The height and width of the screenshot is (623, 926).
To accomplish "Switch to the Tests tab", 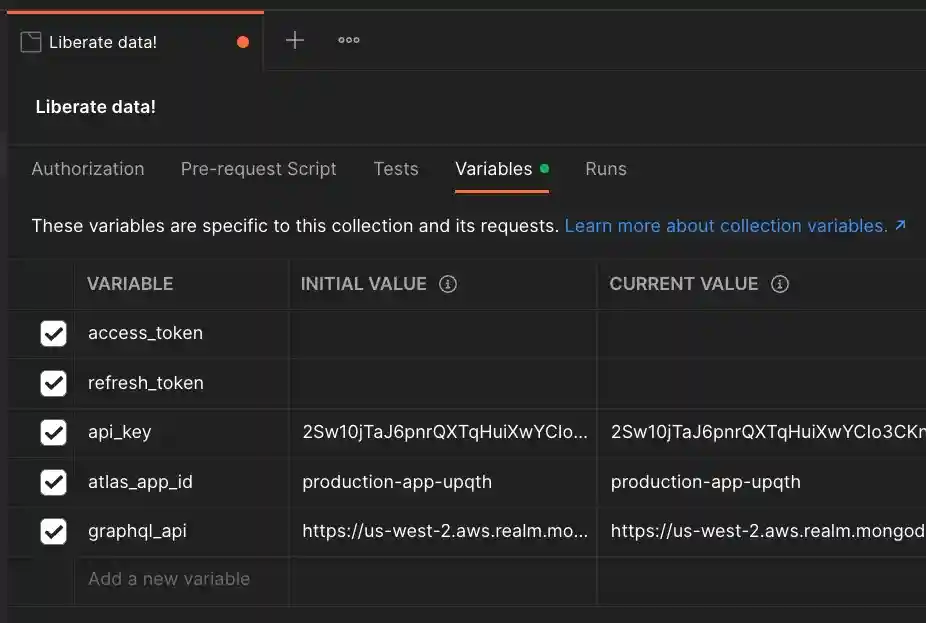I will point(396,169).
